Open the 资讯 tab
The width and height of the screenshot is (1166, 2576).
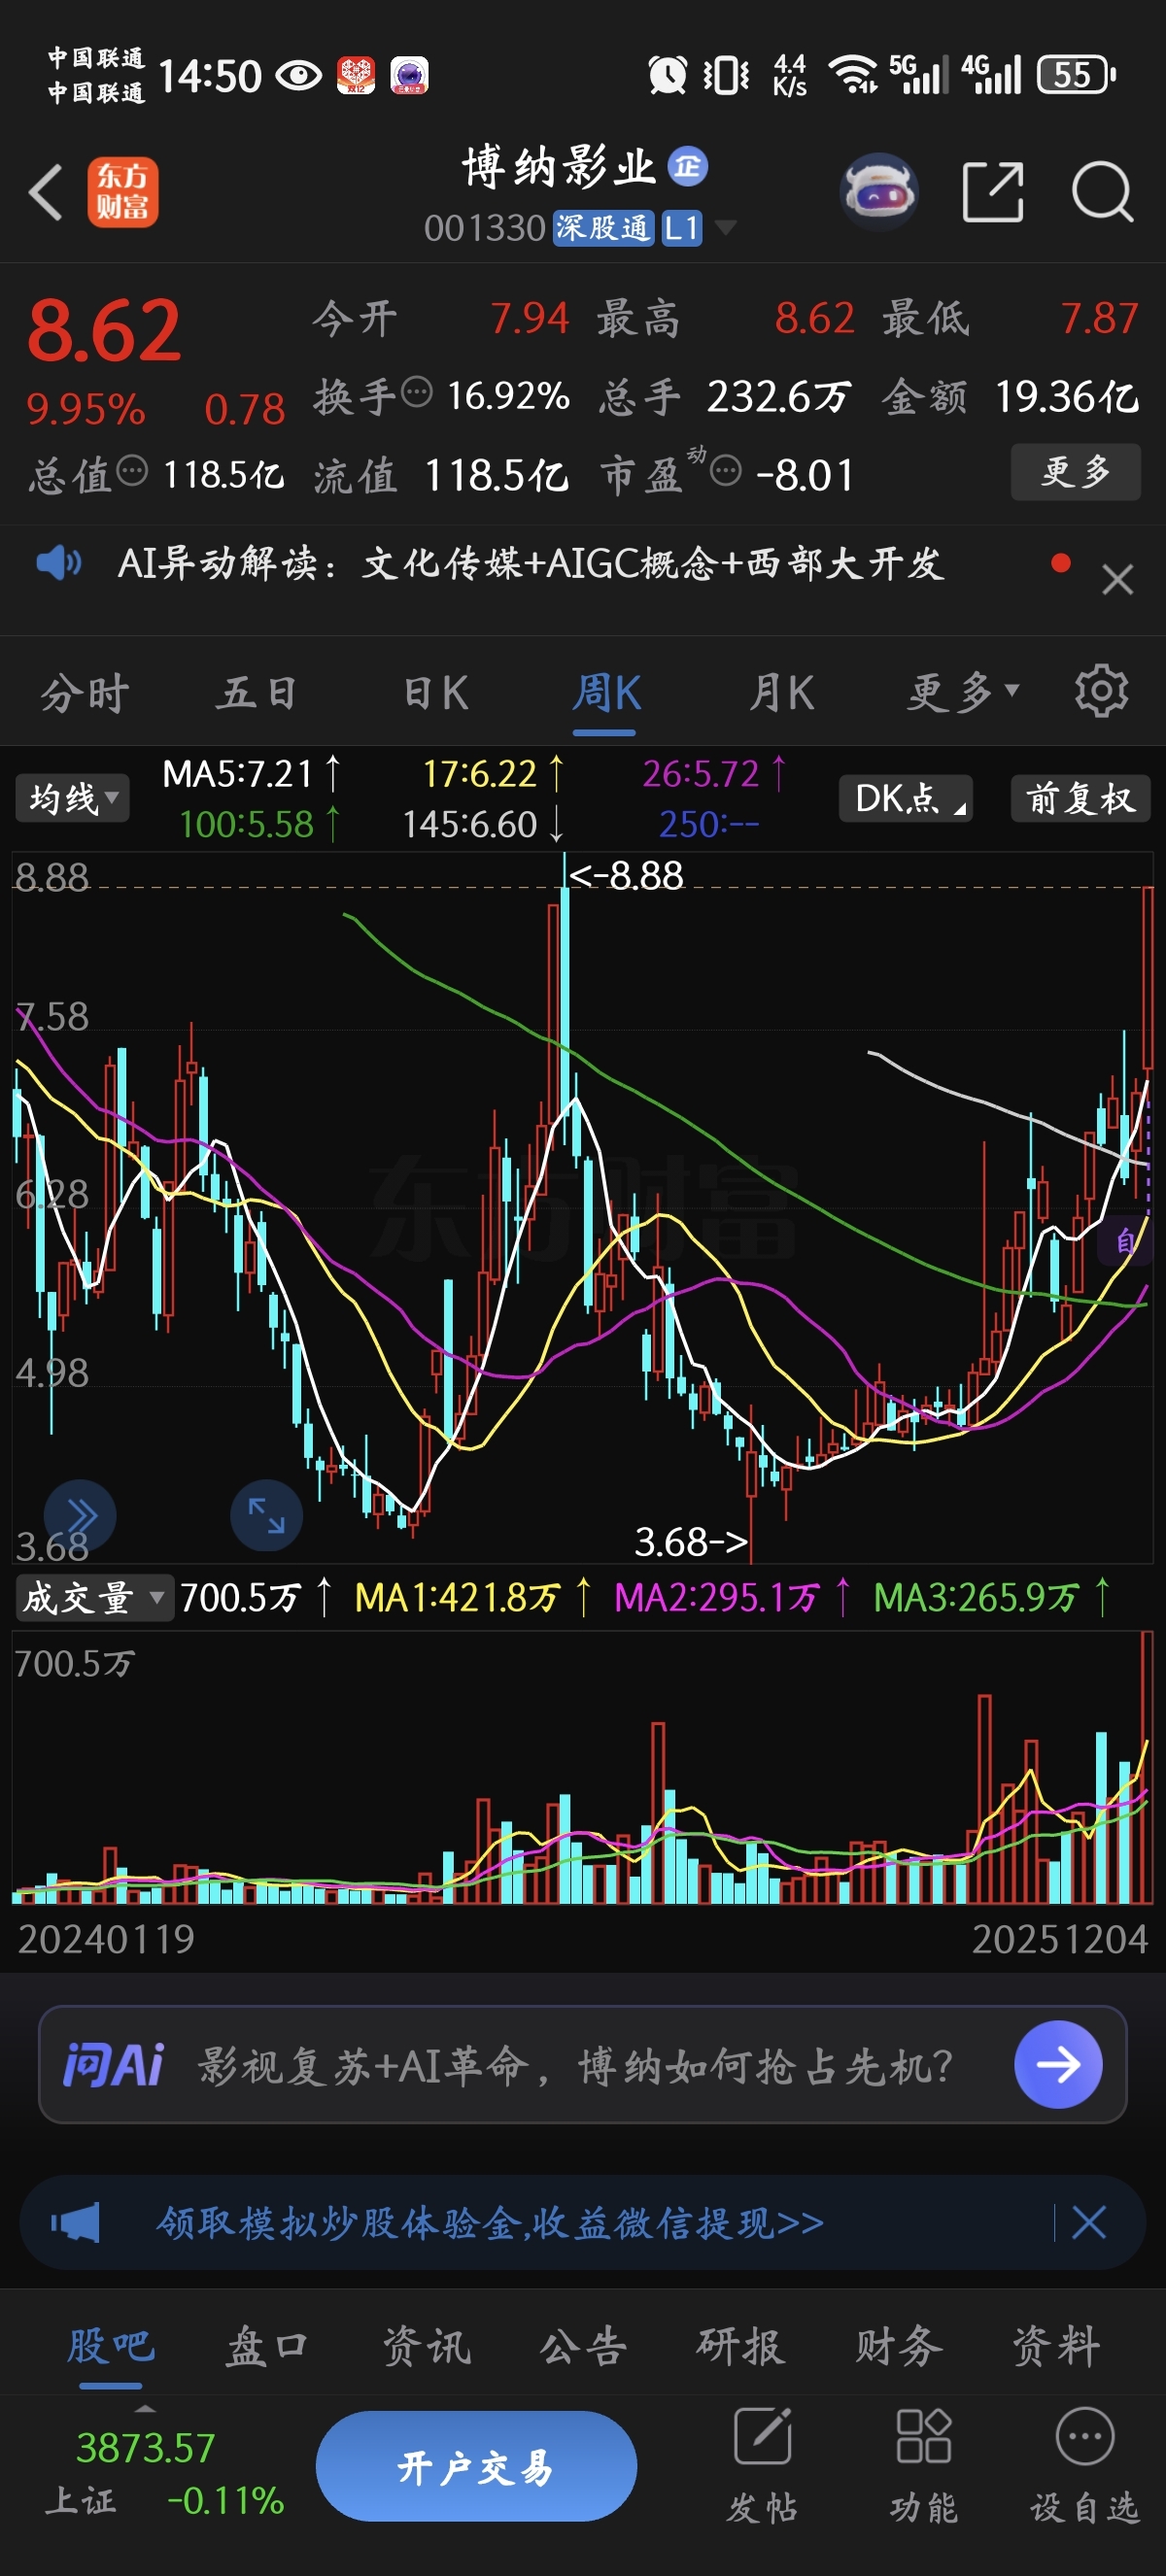tap(426, 2346)
